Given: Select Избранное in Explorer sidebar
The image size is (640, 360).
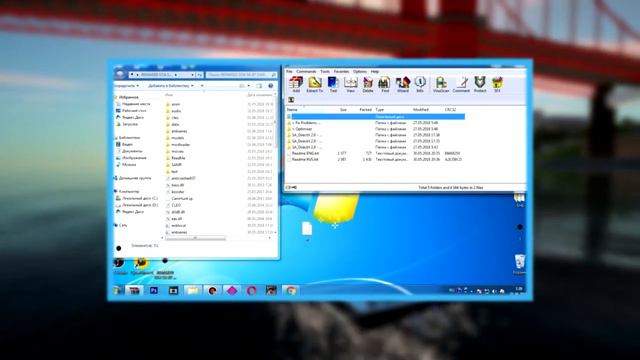Looking at the screenshot, I should [x=129, y=97].
